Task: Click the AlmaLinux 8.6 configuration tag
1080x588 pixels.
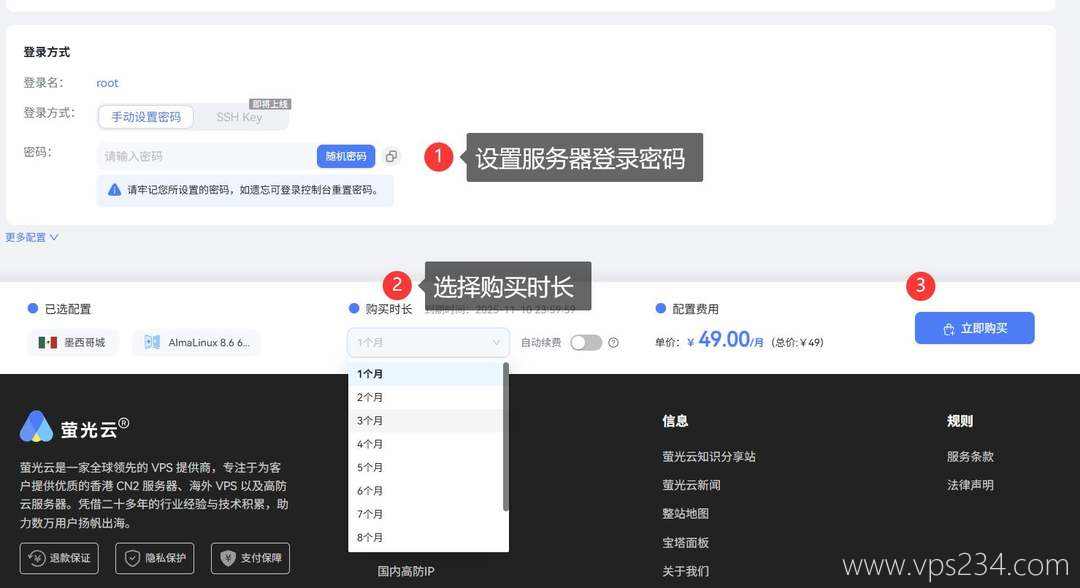Action: tap(196, 343)
